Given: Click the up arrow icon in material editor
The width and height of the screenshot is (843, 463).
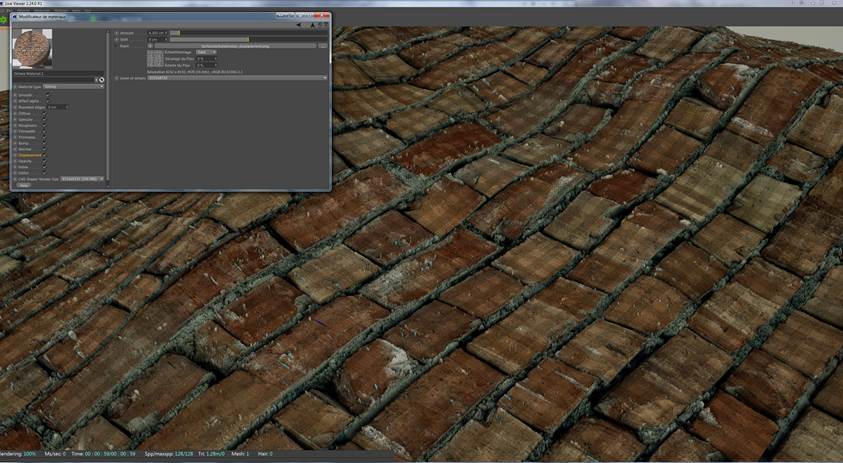Looking at the screenshot, I should (312, 25).
